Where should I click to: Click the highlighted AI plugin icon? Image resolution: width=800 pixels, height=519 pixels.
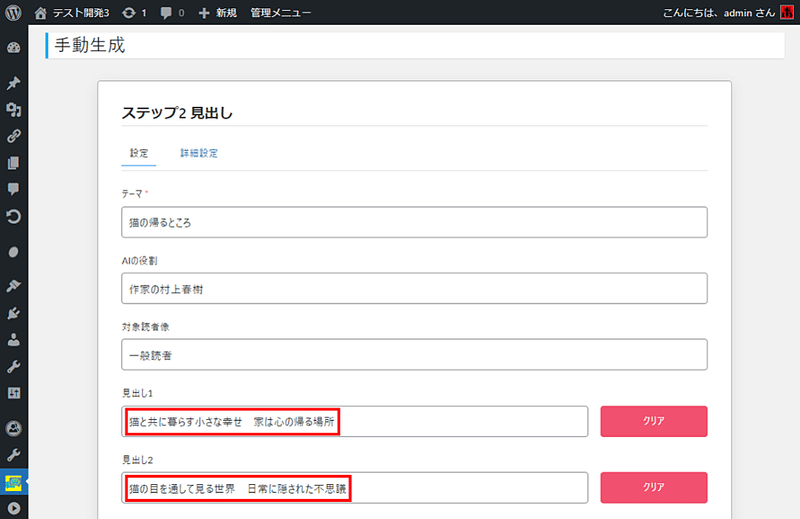[14, 482]
